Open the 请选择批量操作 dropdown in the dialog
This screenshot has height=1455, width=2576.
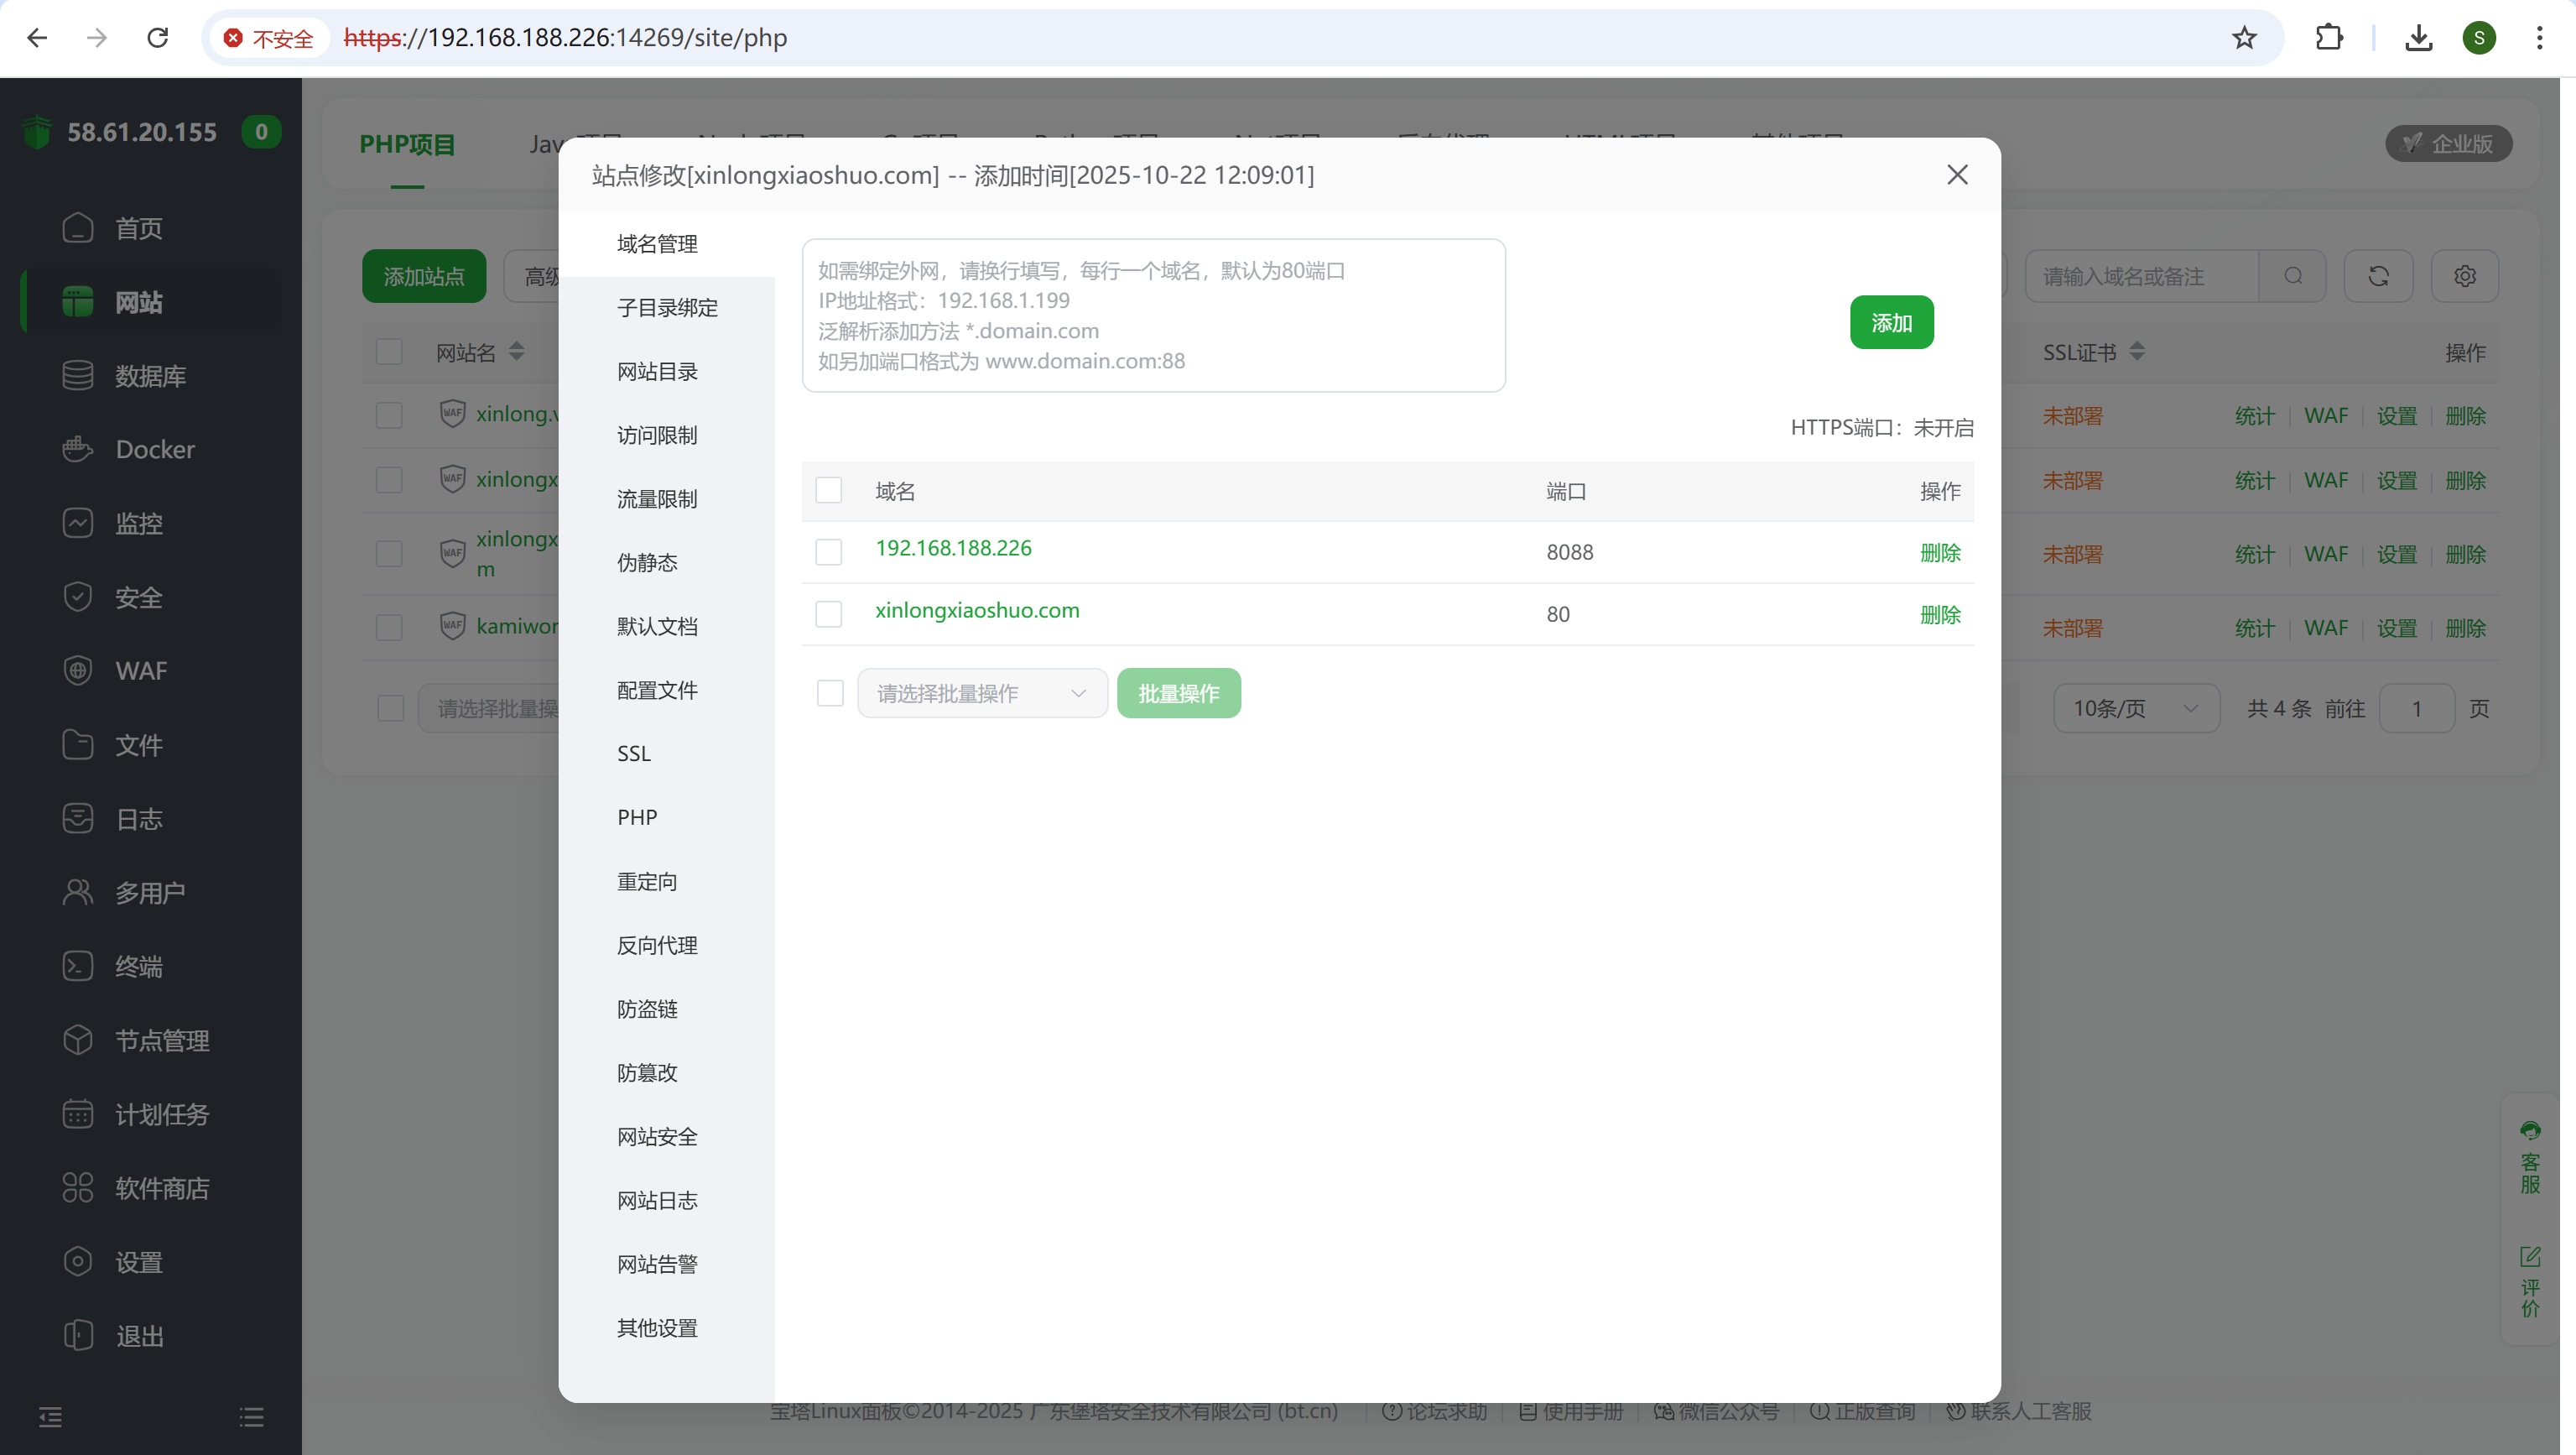[x=981, y=693]
